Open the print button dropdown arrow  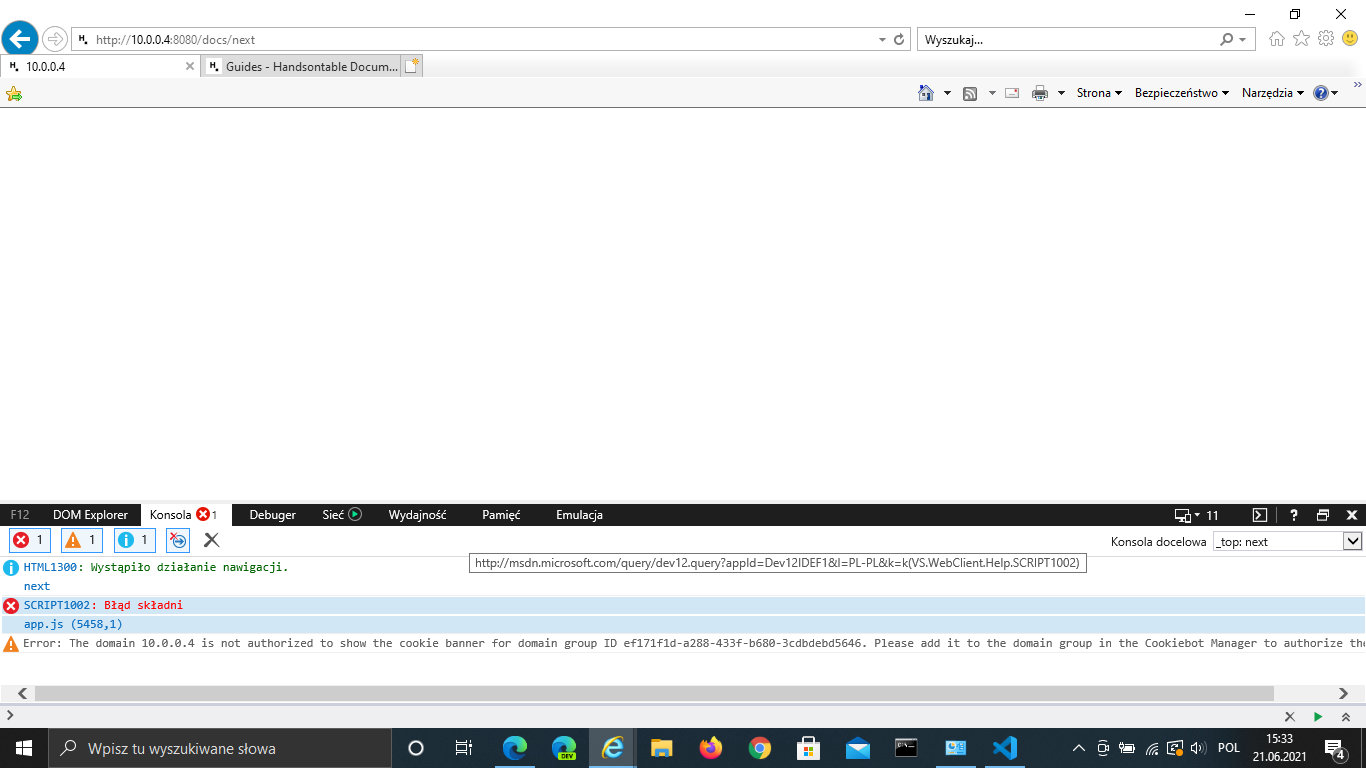[x=1060, y=92]
